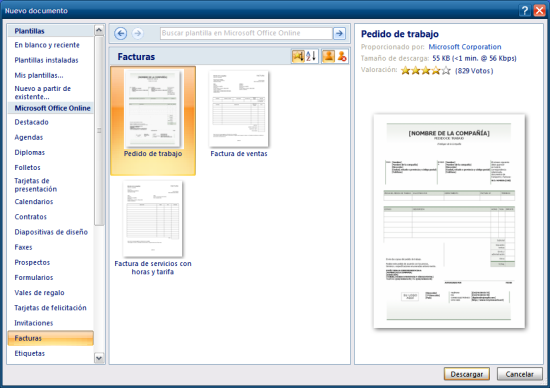Select the highlighted Facturas category

(x=51, y=338)
